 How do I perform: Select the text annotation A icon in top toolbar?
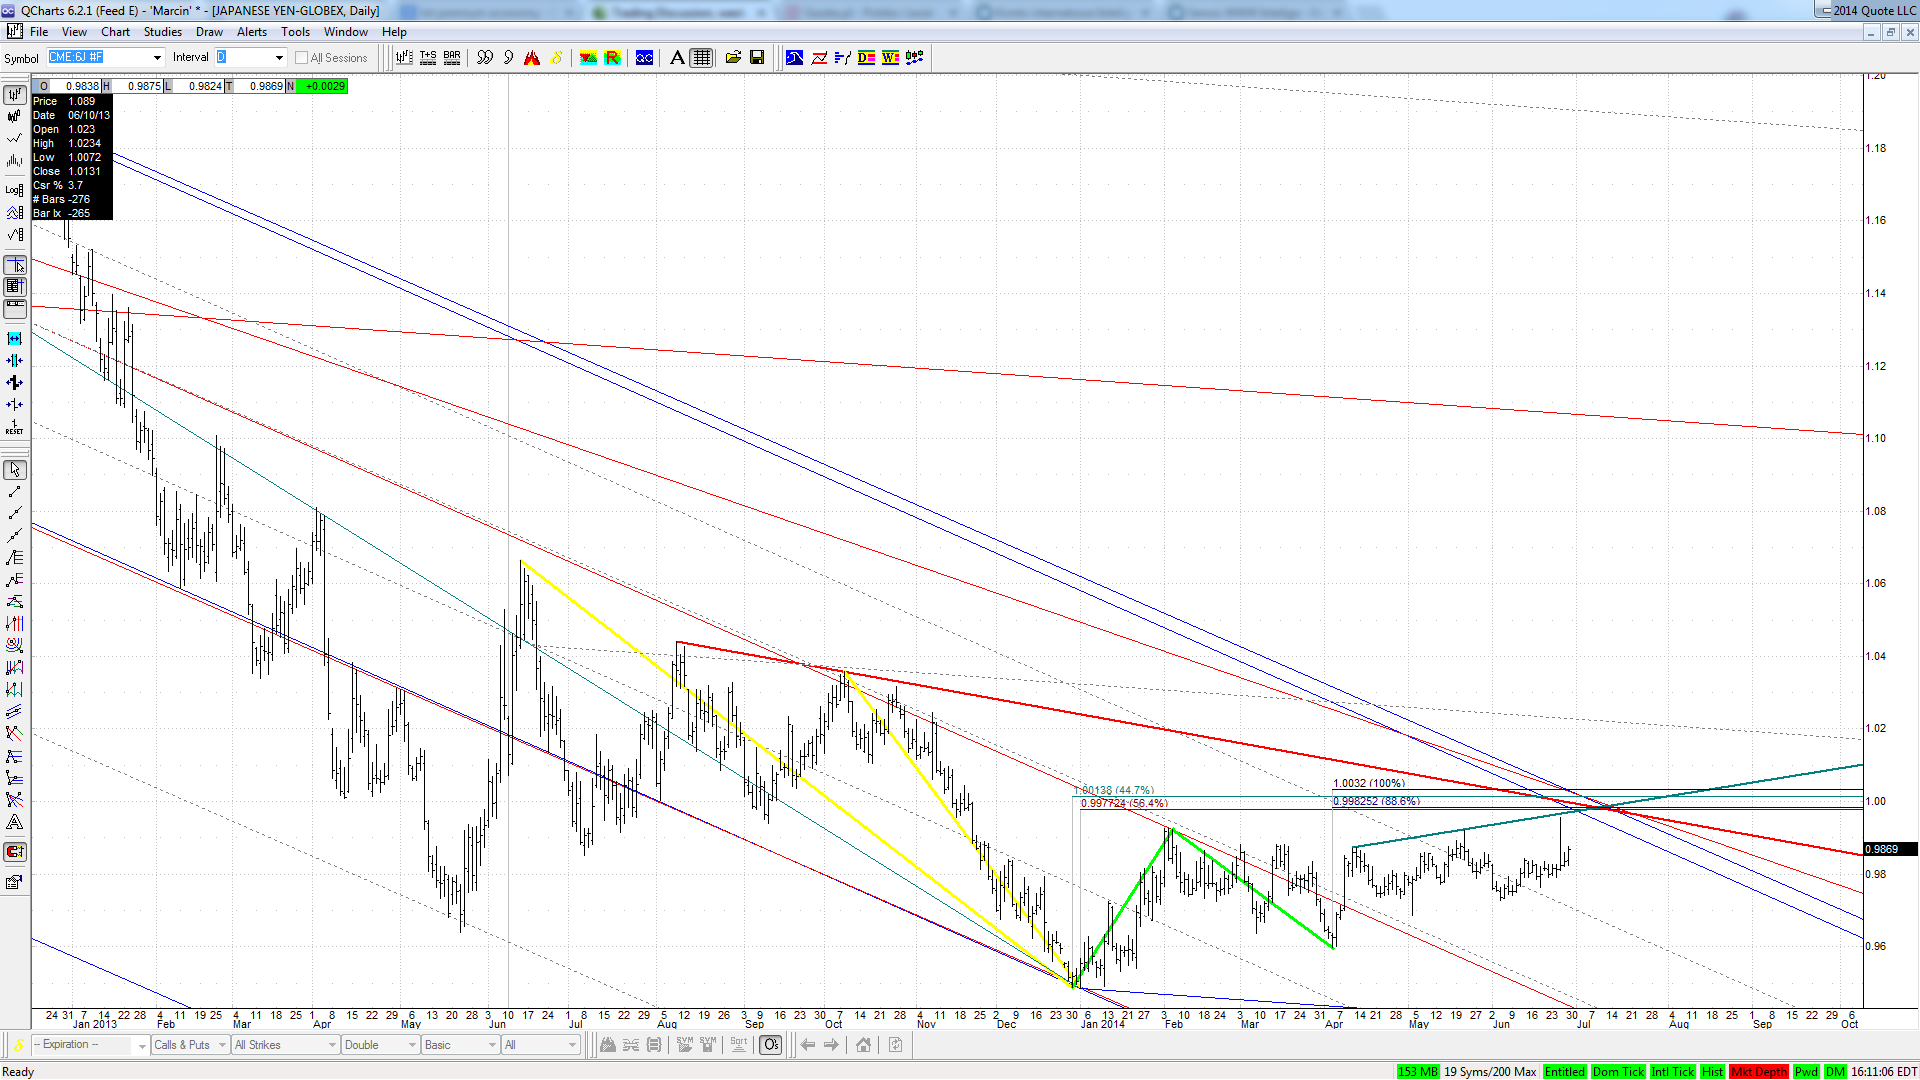pyautogui.click(x=677, y=58)
